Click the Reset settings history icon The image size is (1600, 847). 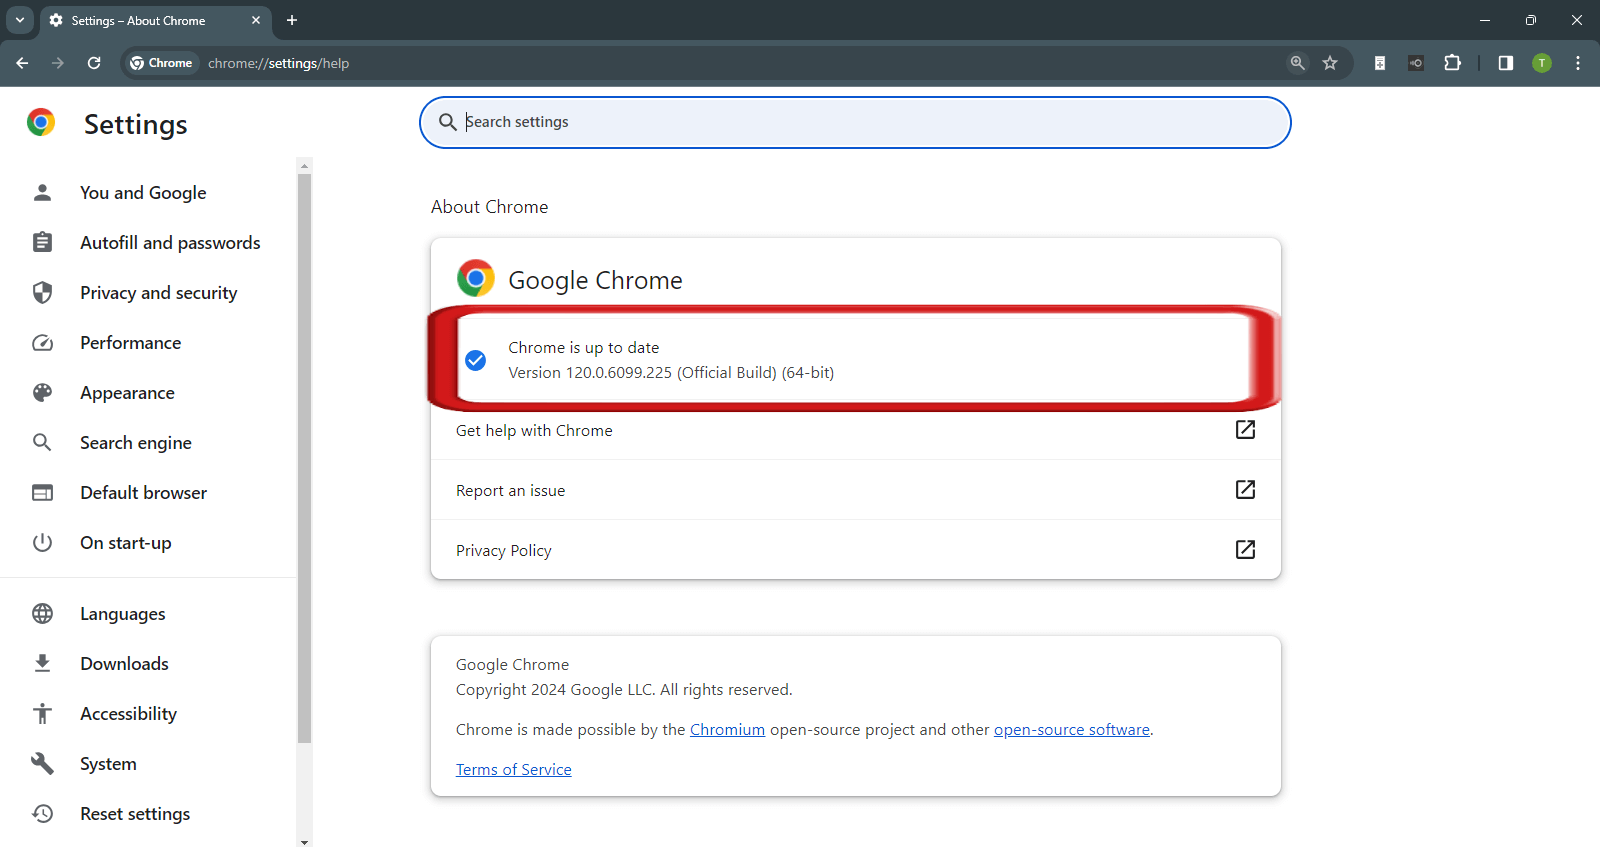coord(42,814)
